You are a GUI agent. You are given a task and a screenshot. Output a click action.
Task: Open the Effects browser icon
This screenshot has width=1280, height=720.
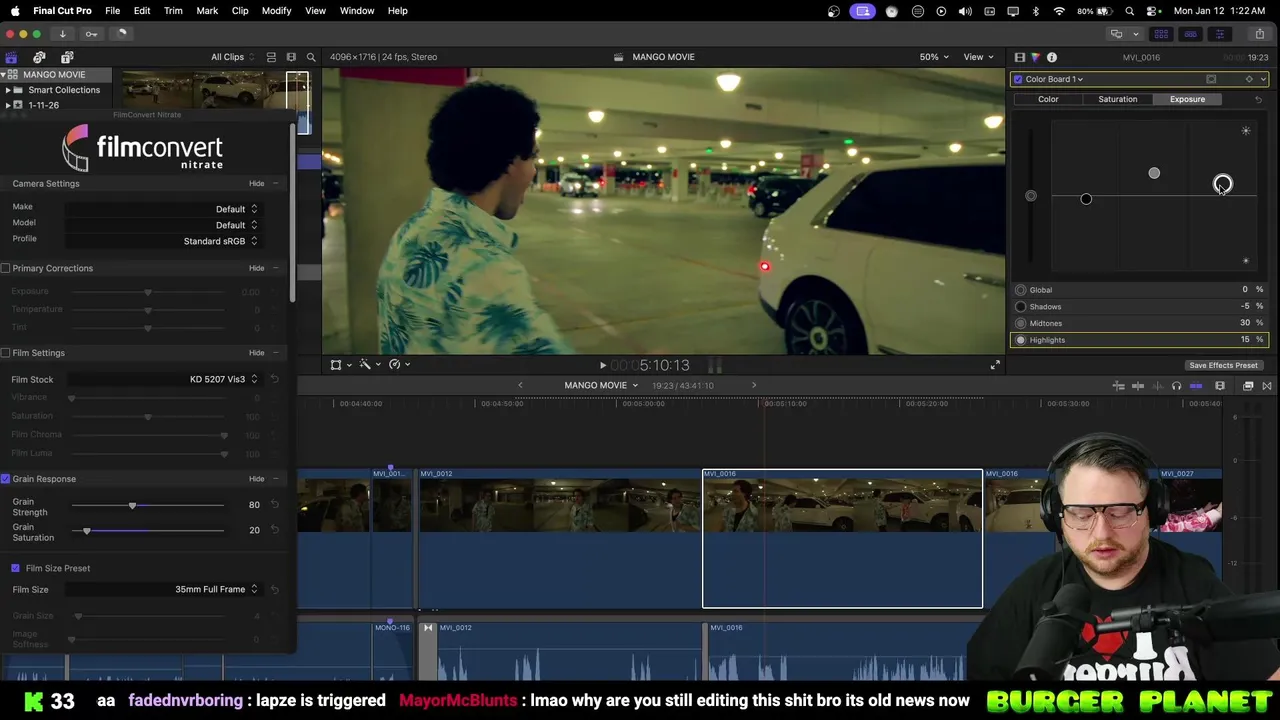[1248, 386]
